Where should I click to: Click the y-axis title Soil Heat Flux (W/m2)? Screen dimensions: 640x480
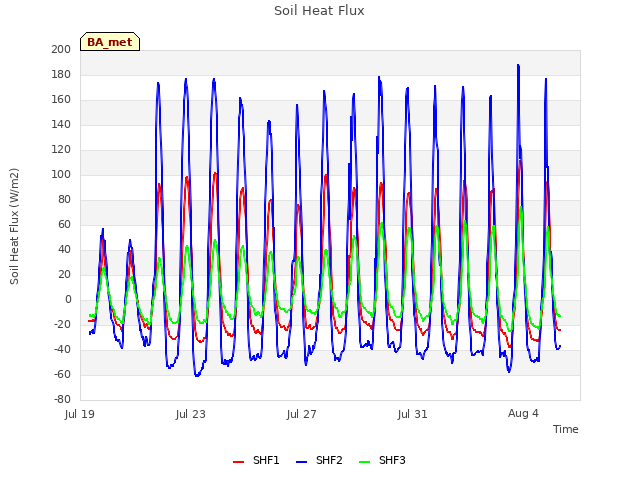click(14, 226)
